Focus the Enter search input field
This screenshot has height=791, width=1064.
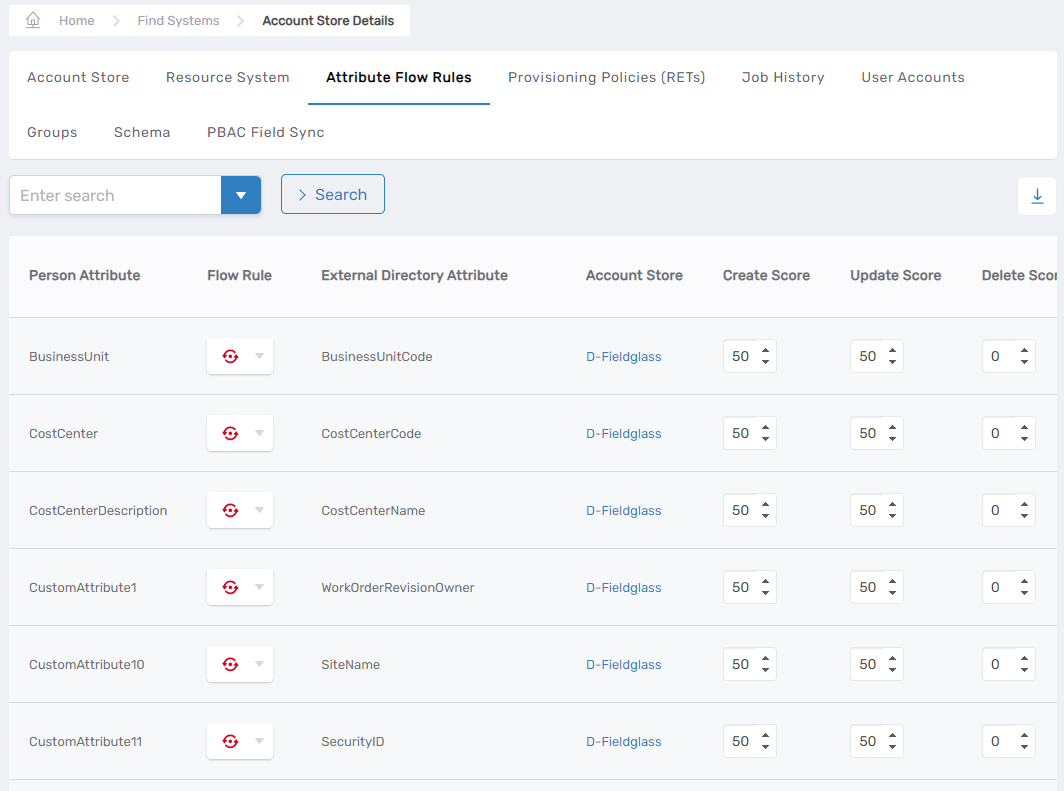115,195
